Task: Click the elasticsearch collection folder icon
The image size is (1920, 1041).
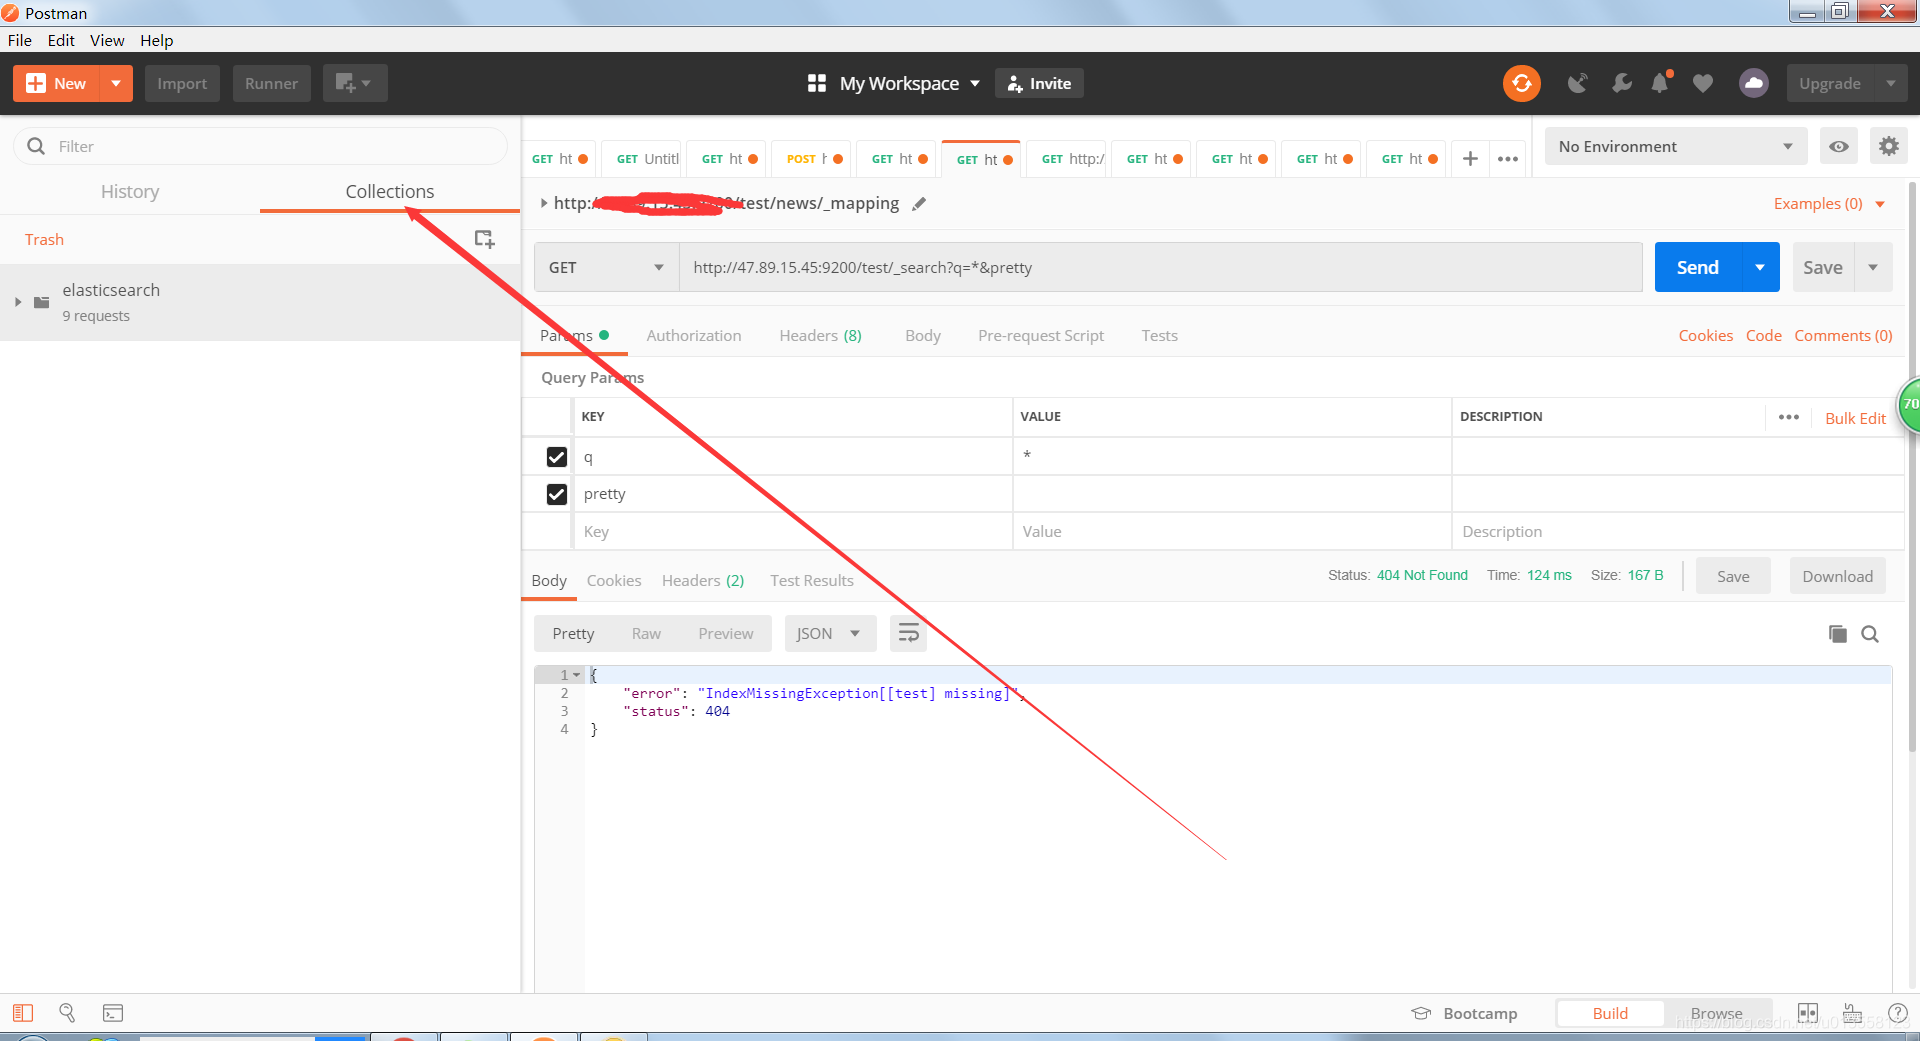Action: (41, 302)
